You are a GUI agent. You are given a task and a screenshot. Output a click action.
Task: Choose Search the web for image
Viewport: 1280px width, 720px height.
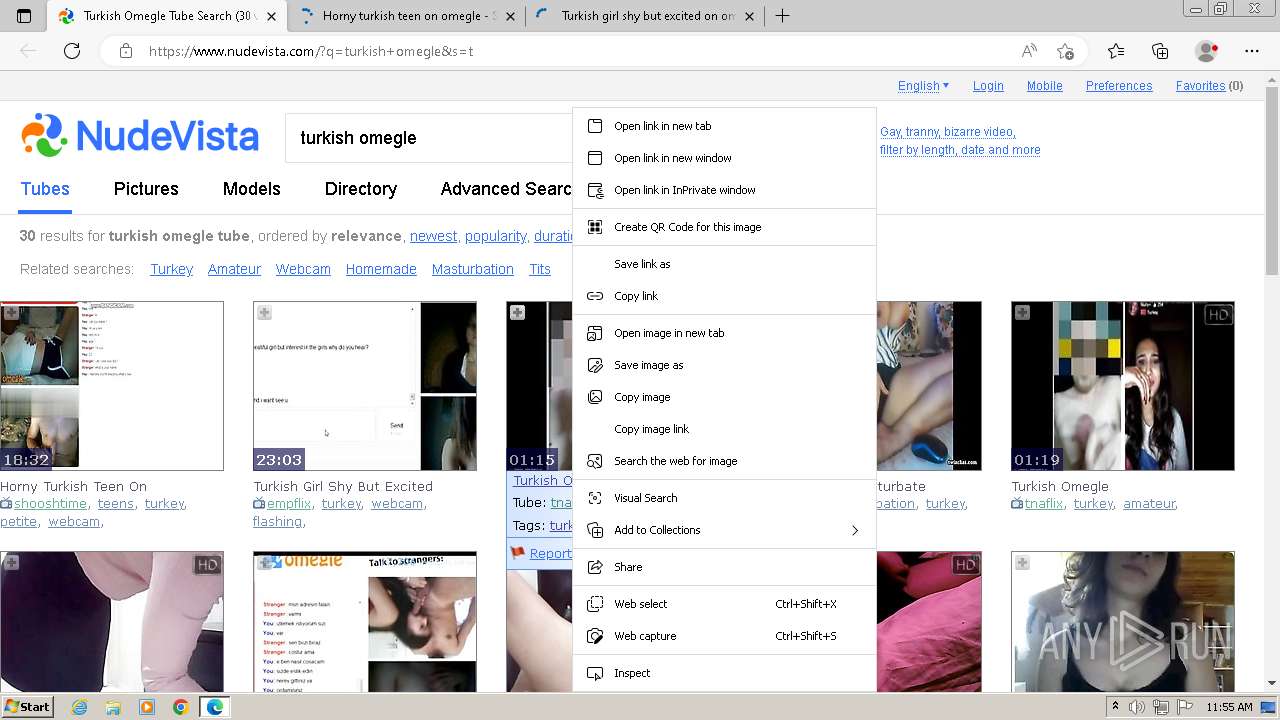pos(724,461)
